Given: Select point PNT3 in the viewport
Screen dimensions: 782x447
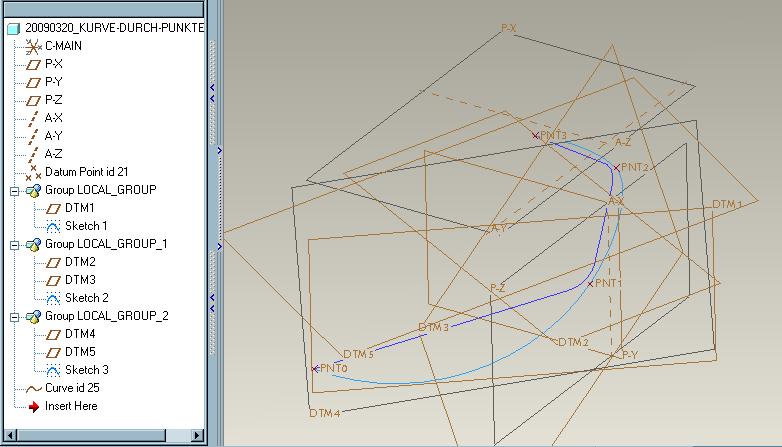Looking at the screenshot, I should pos(535,135).
